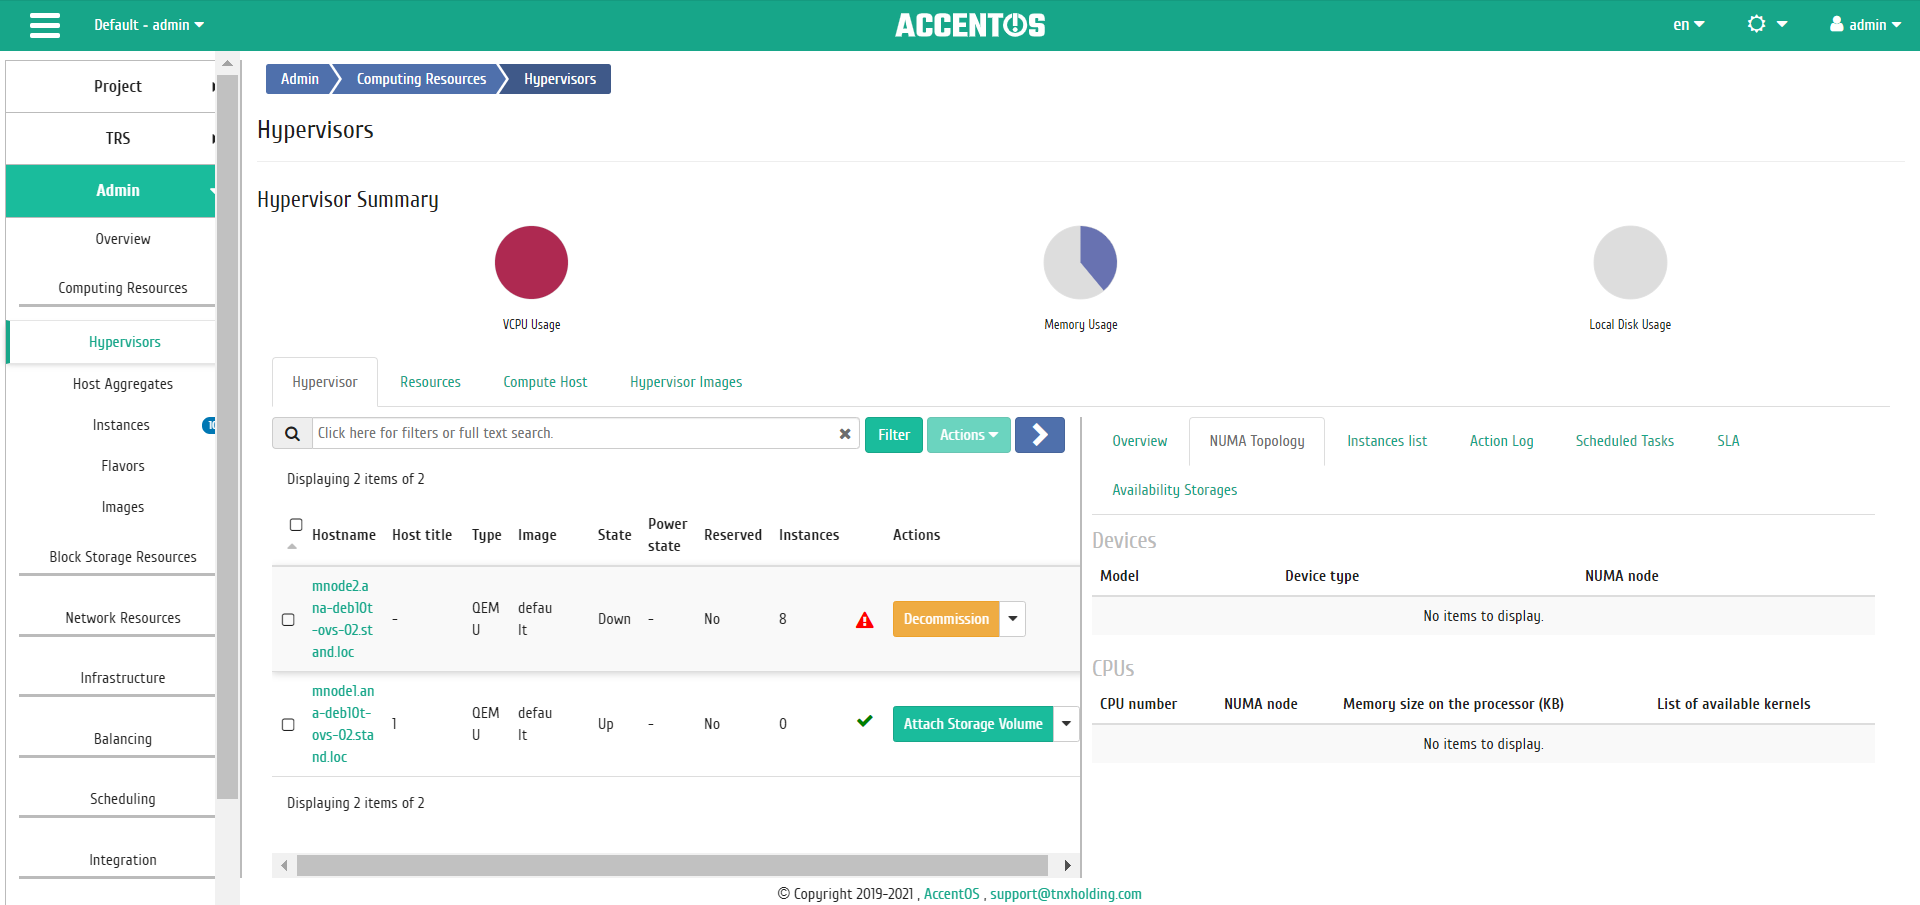
Task: Toggle the select-all hypervisors checkbox
Action: (296, 525)
